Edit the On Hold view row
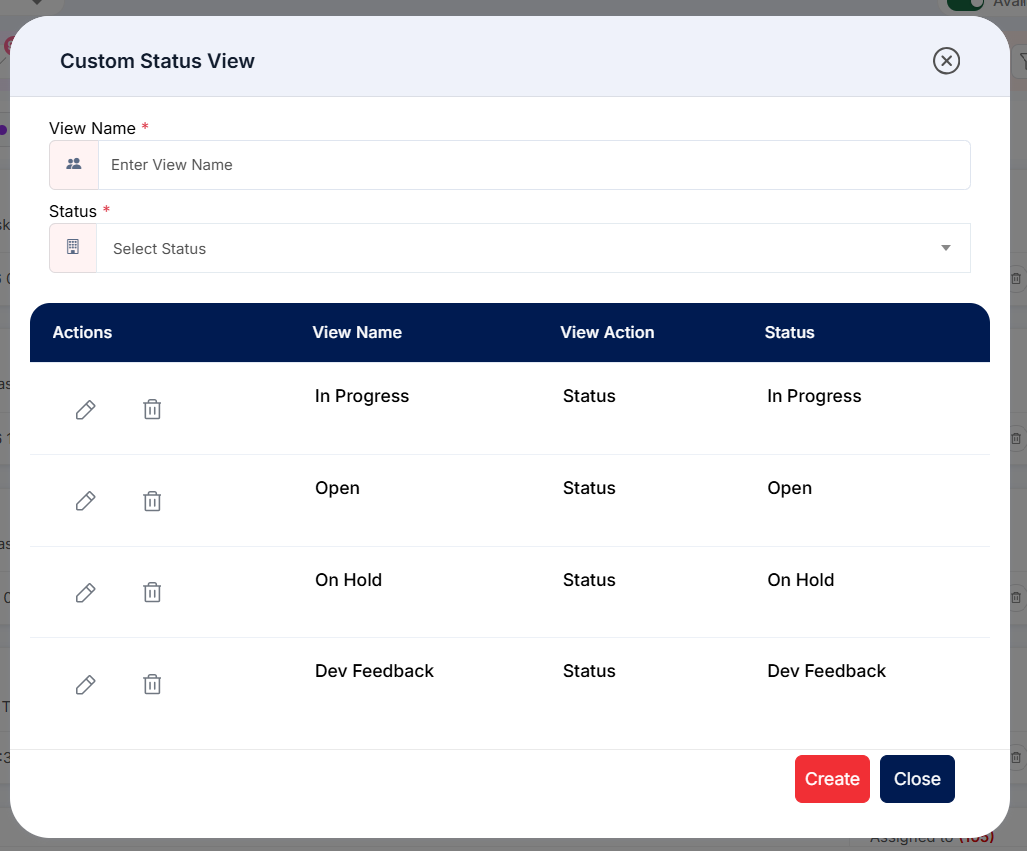 (x=86, y=593)
